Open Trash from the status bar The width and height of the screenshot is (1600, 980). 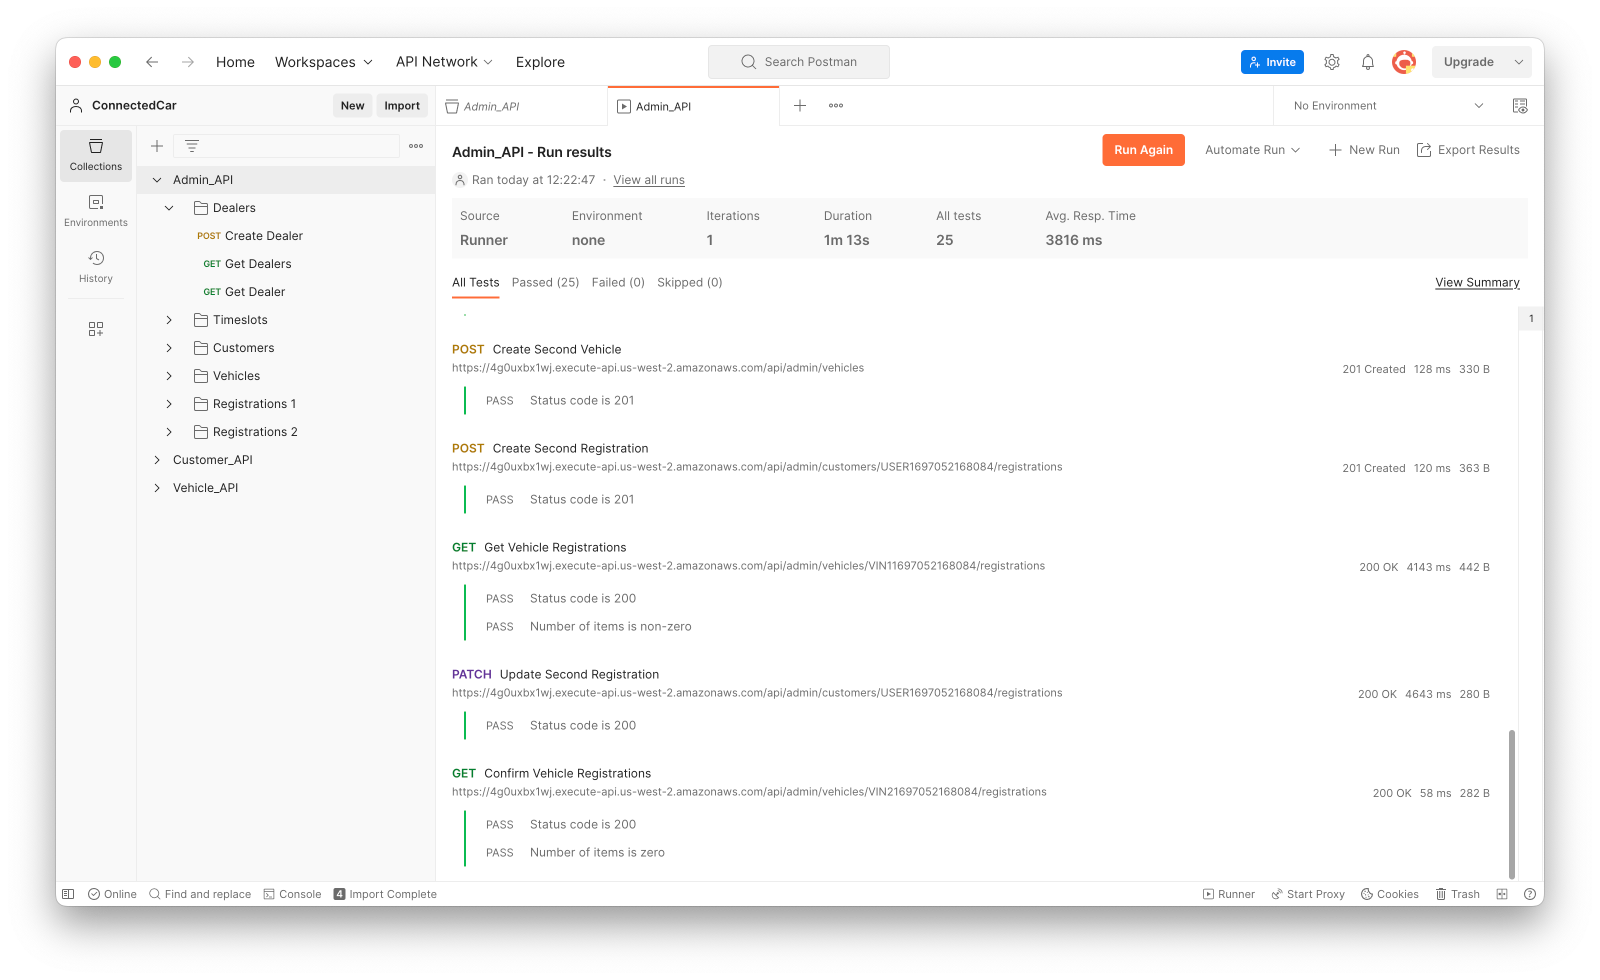click(1458, 894)
